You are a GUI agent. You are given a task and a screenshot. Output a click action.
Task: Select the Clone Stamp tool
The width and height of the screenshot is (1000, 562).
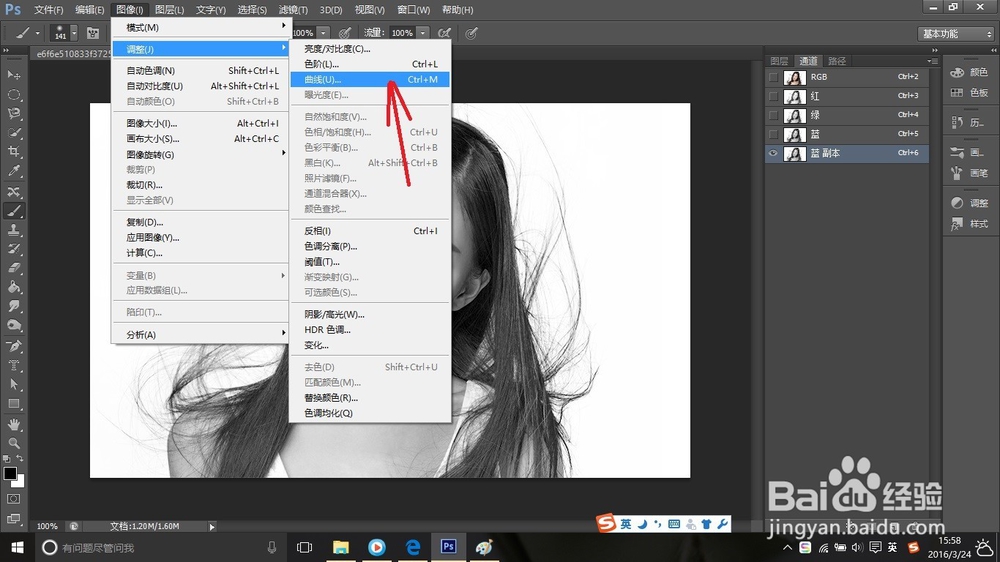[x=13, y=230]
